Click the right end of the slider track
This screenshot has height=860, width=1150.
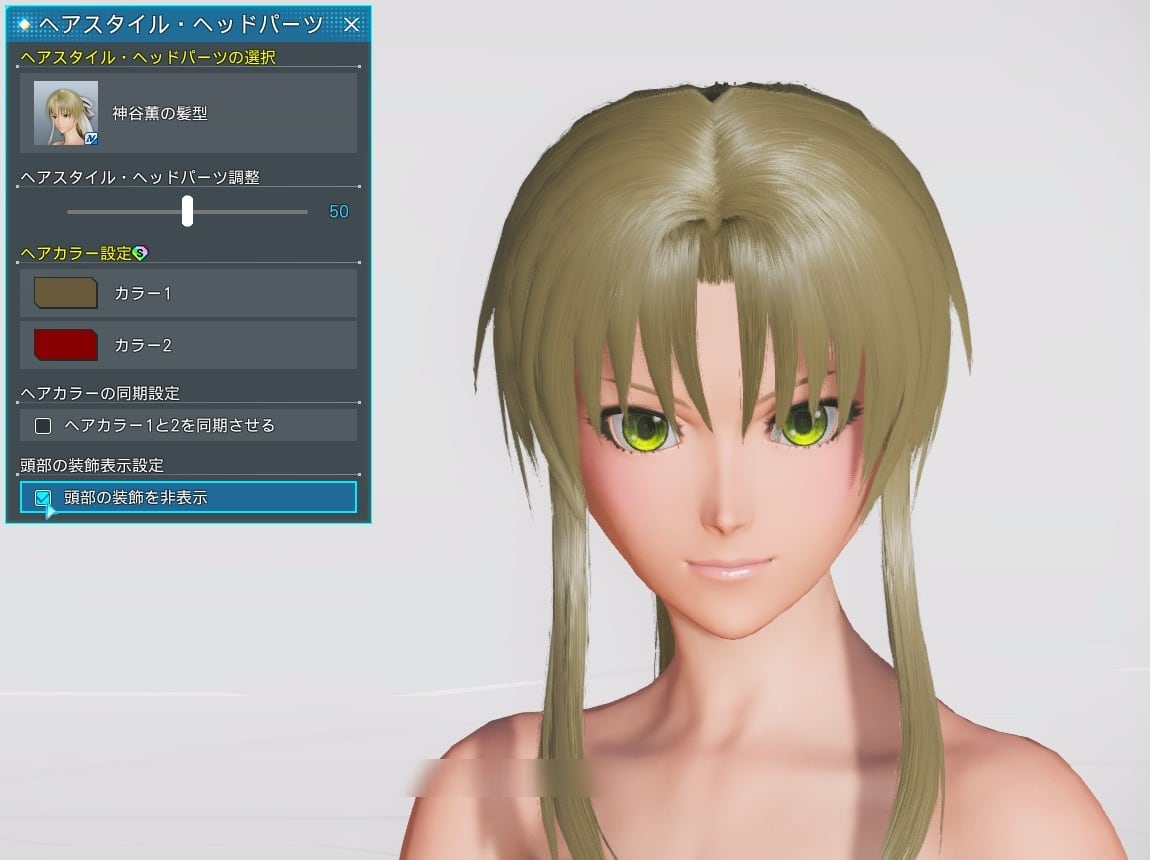click(x=305, y=211)
